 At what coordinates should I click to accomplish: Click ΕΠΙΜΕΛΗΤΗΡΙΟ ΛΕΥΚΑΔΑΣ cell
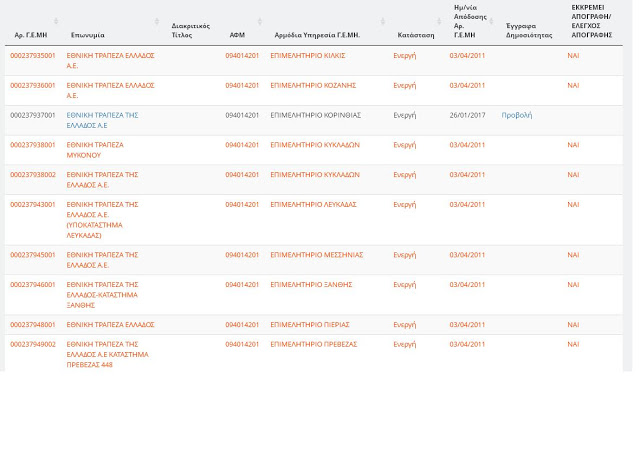click(x=313, y=204)
